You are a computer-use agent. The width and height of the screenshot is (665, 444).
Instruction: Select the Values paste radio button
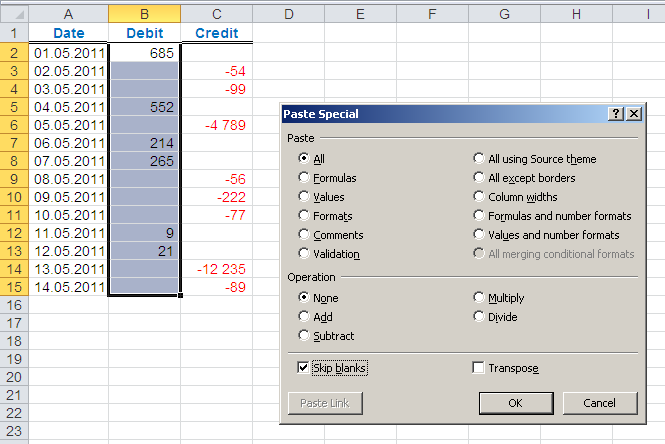(x=304, y=197)
